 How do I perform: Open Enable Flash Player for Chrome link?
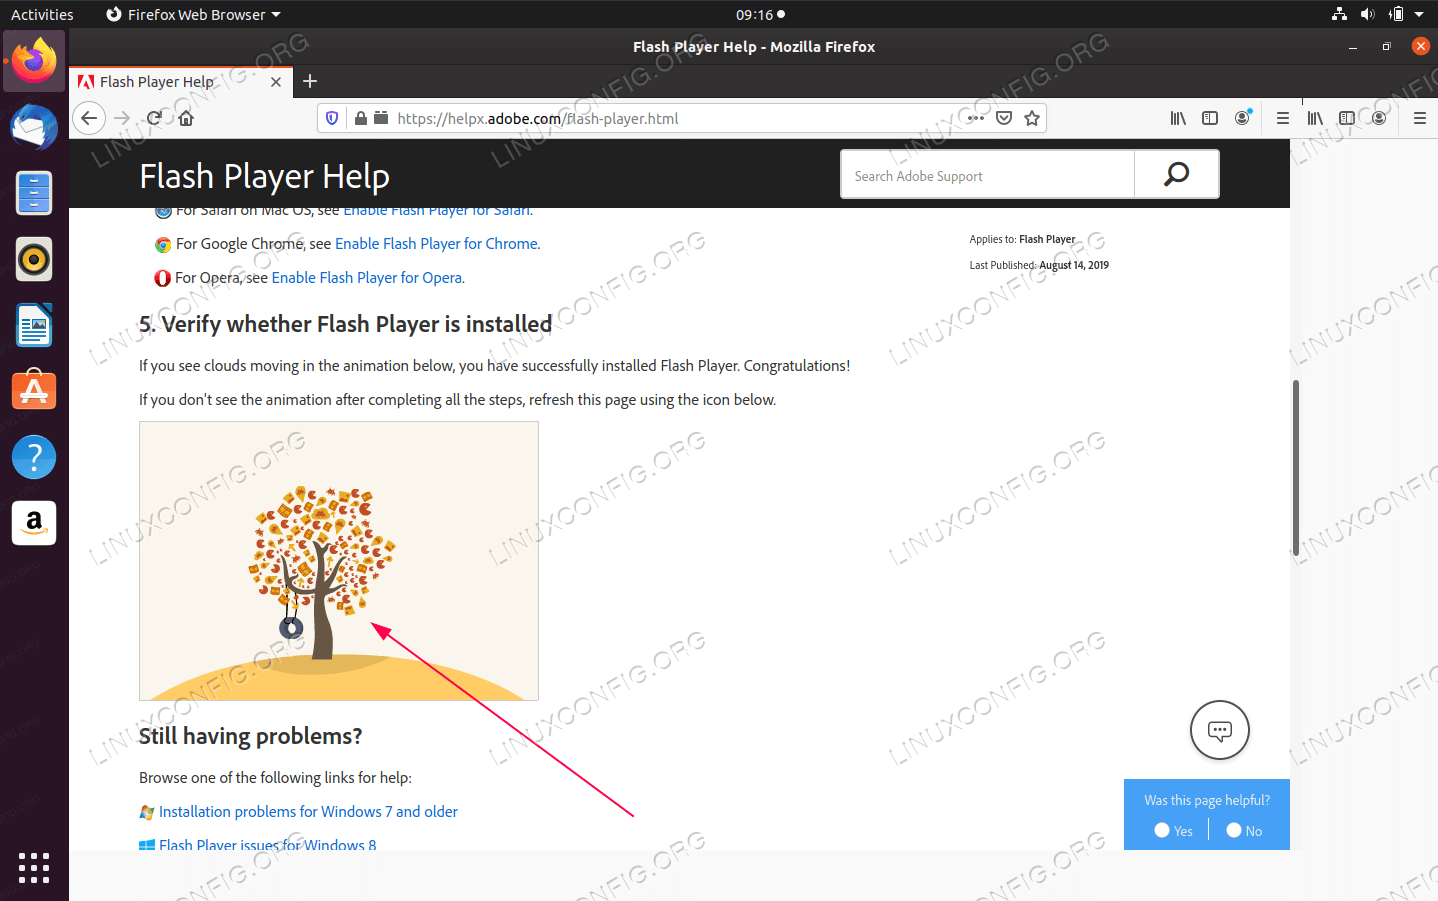pos(437,244)
